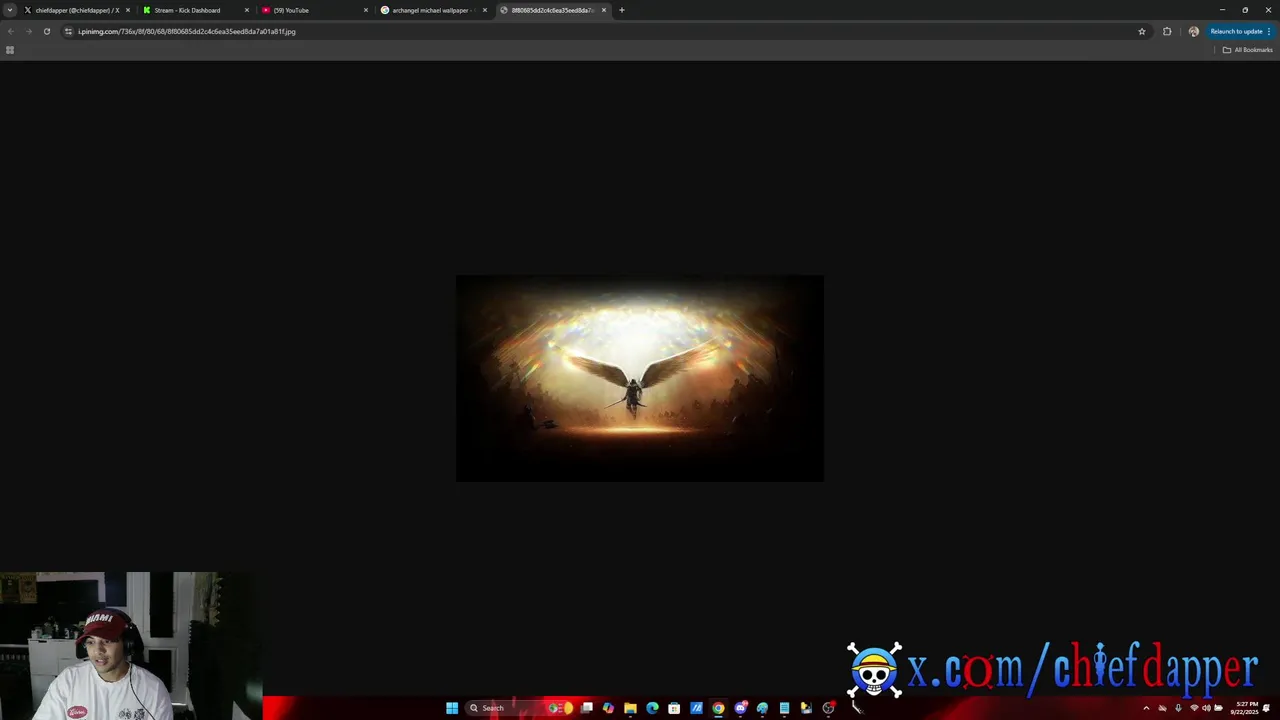Open the Apps grid icon in bookmarks bar
1280x720 pixels.
[10, 50]
